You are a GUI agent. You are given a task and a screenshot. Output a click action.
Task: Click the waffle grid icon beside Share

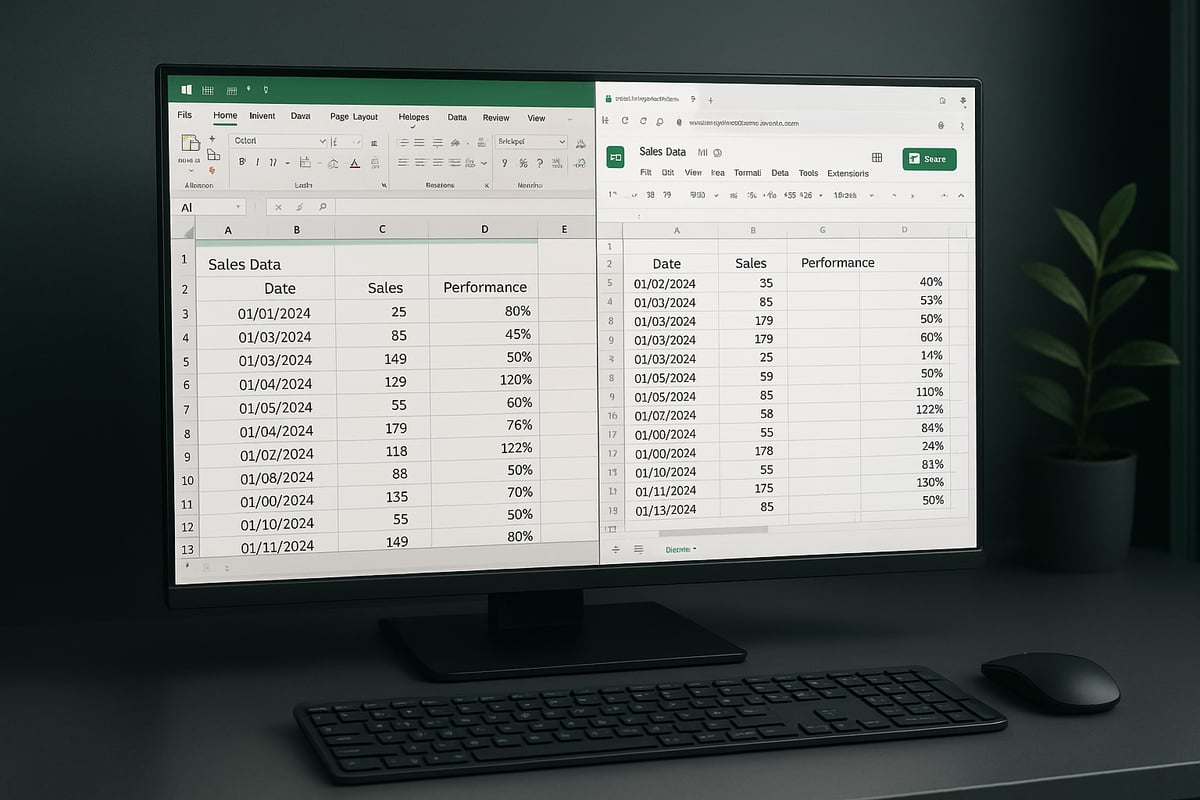877,158
